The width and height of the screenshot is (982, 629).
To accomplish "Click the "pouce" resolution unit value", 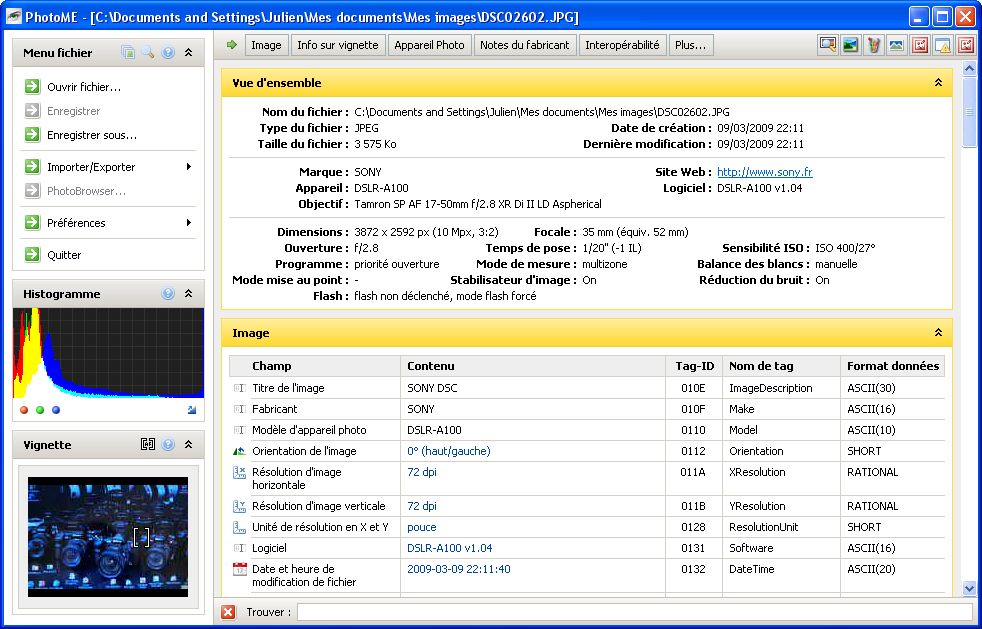I will pos(421,528).
